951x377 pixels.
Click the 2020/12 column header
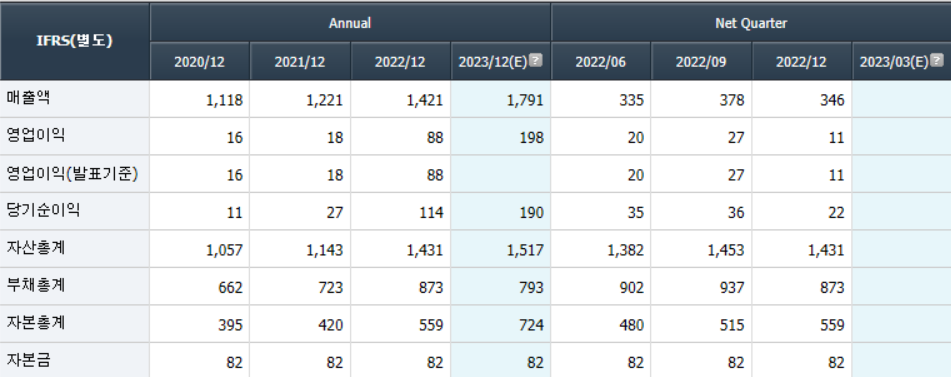click(200, 62)
